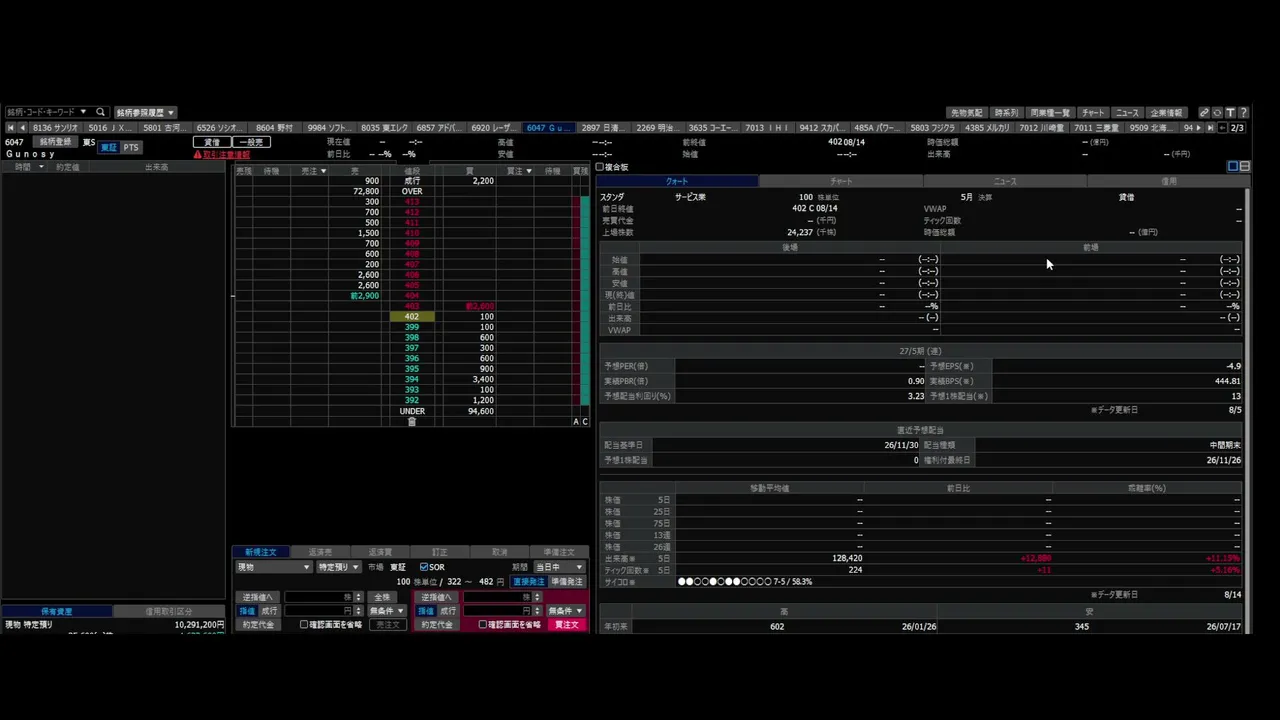This screenshot has height=720, width=1280.
Task: Jump to last ticker tab with skip-forward arrow
Action: pos(1210,128)
